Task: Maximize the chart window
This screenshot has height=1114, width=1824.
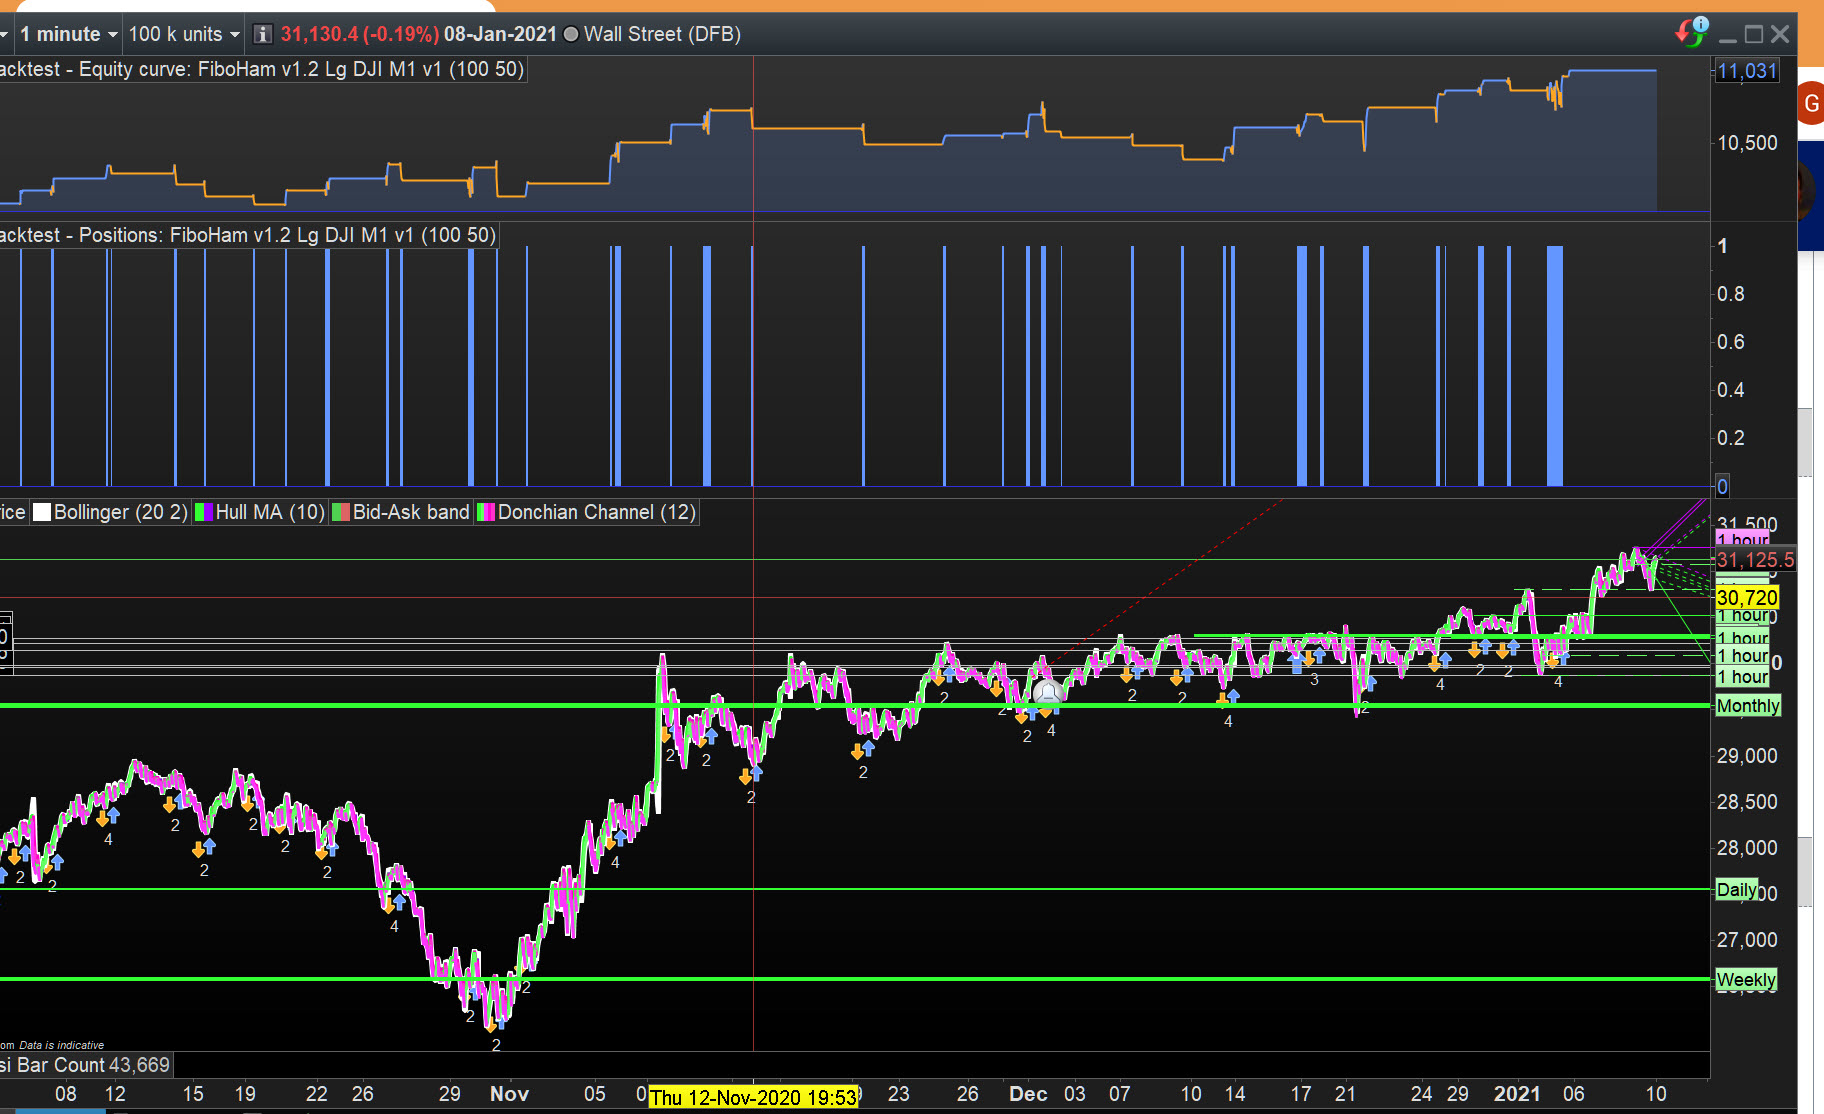Action: [1754, 35]
